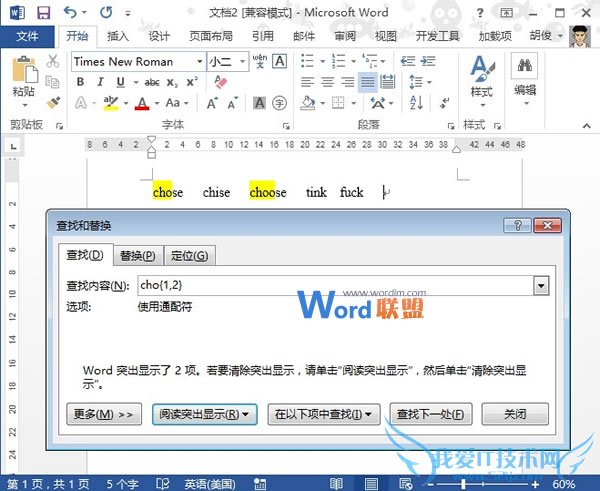Select the Format Painter brush

point(53,103)
